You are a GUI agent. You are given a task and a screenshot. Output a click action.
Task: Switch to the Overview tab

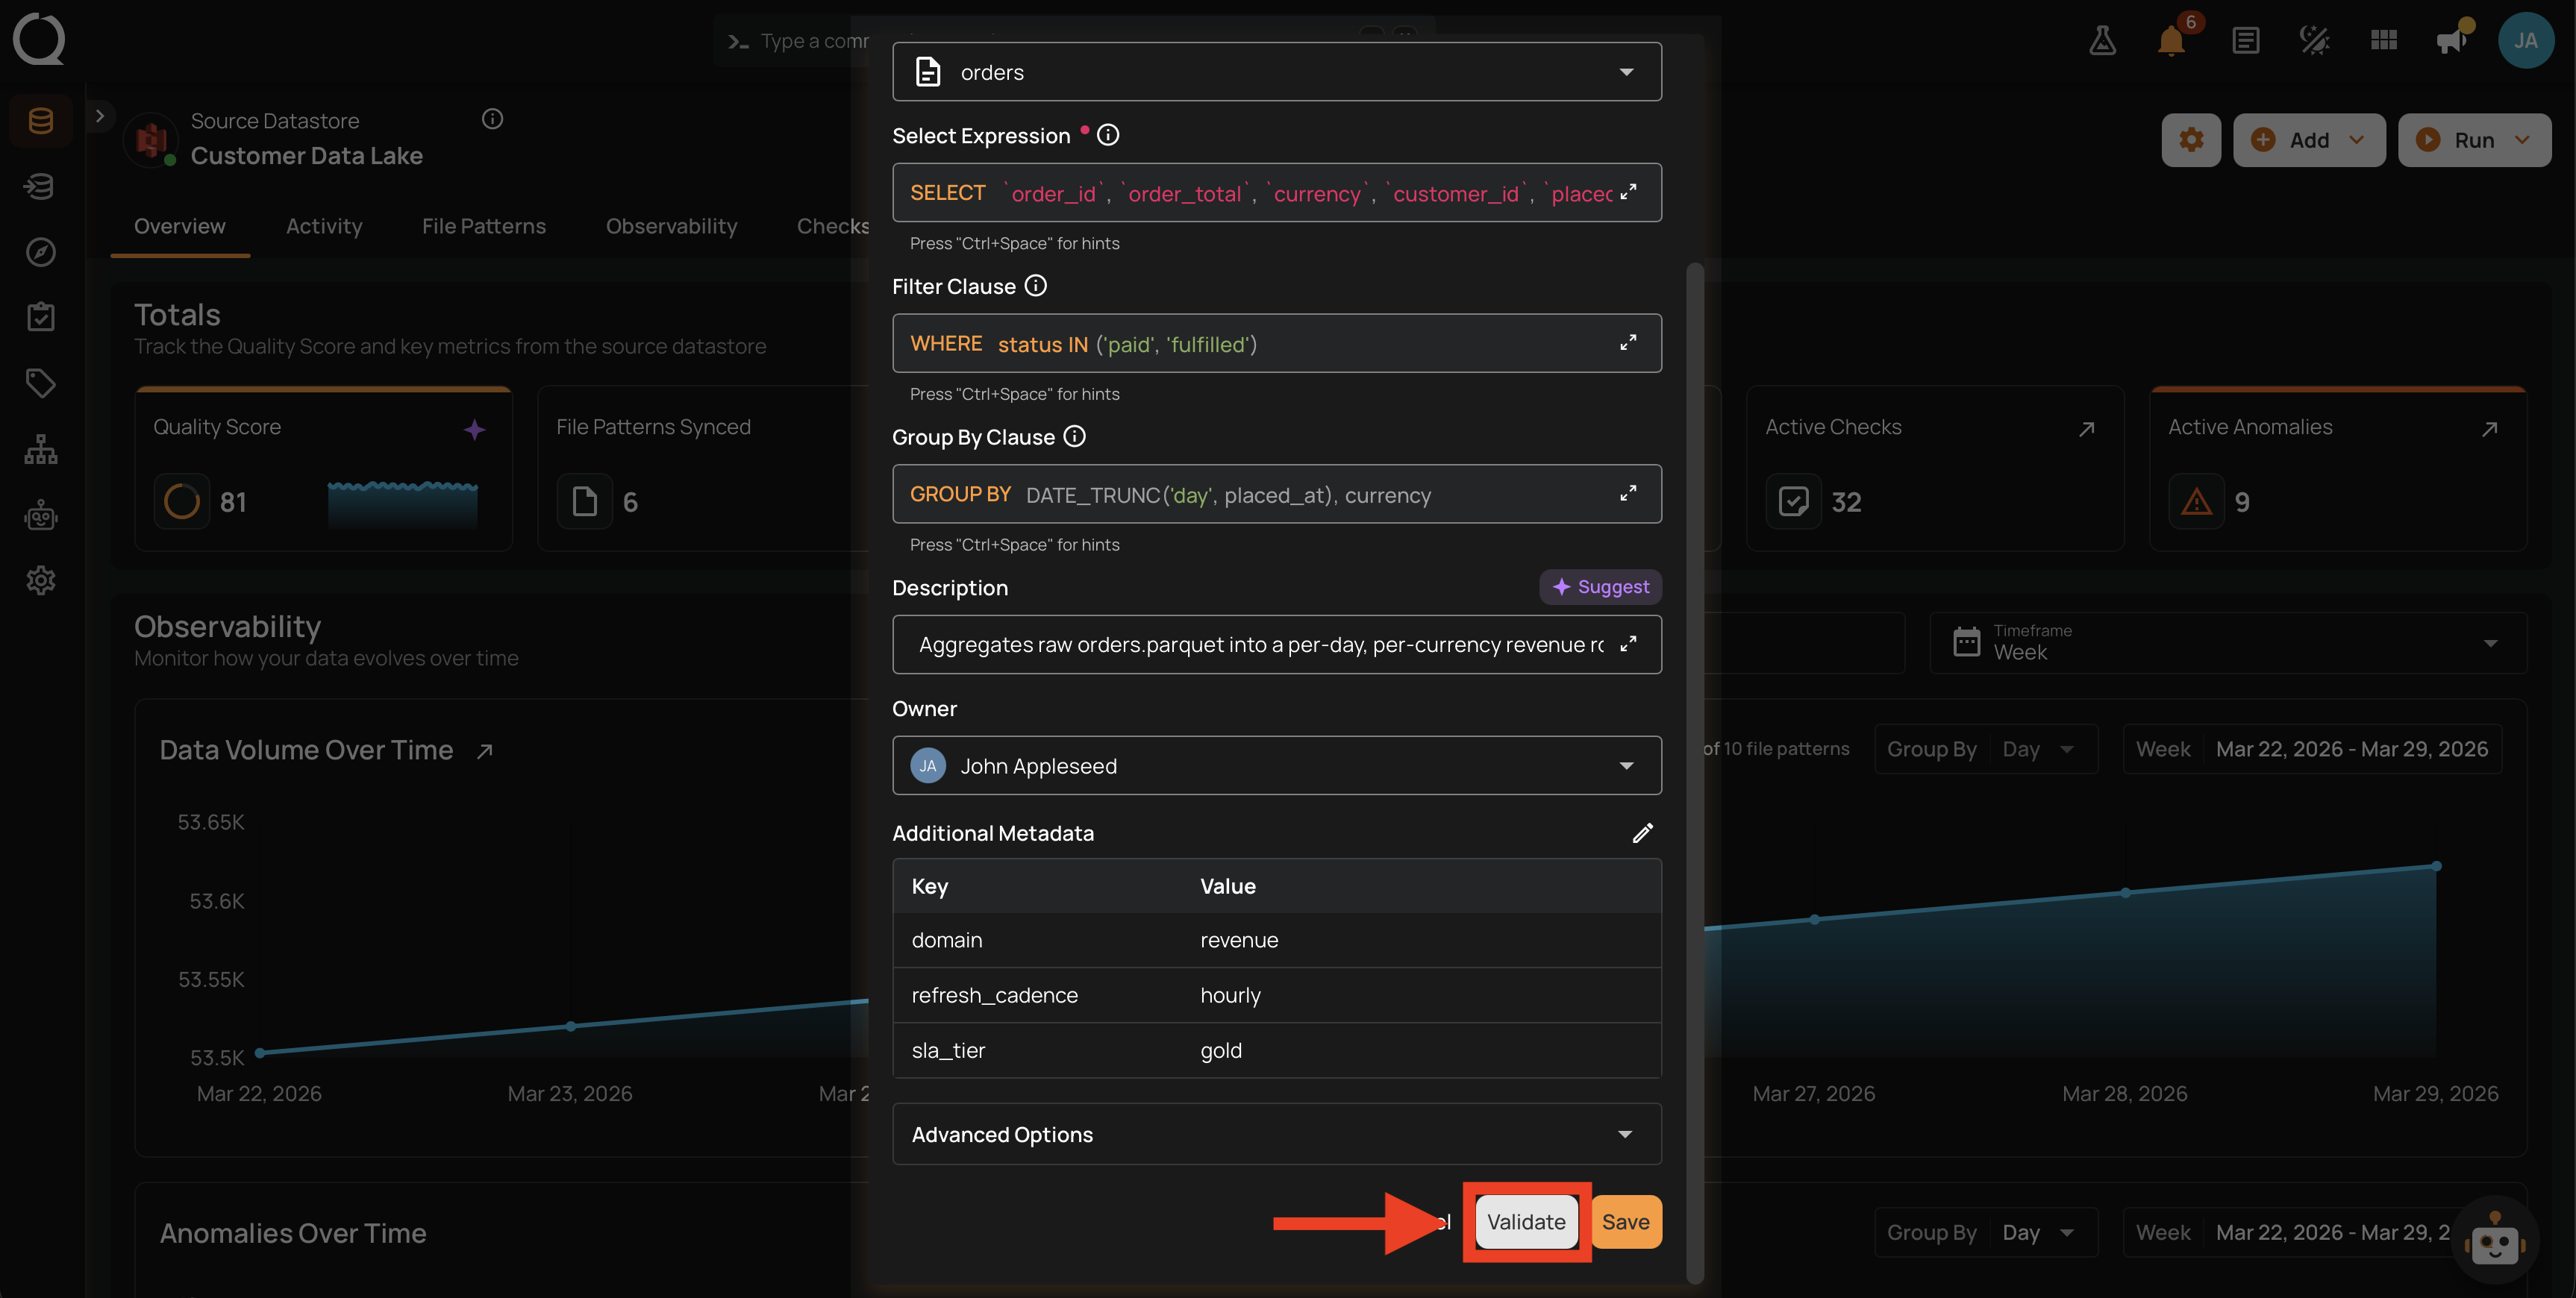click(x=180, y=226)
